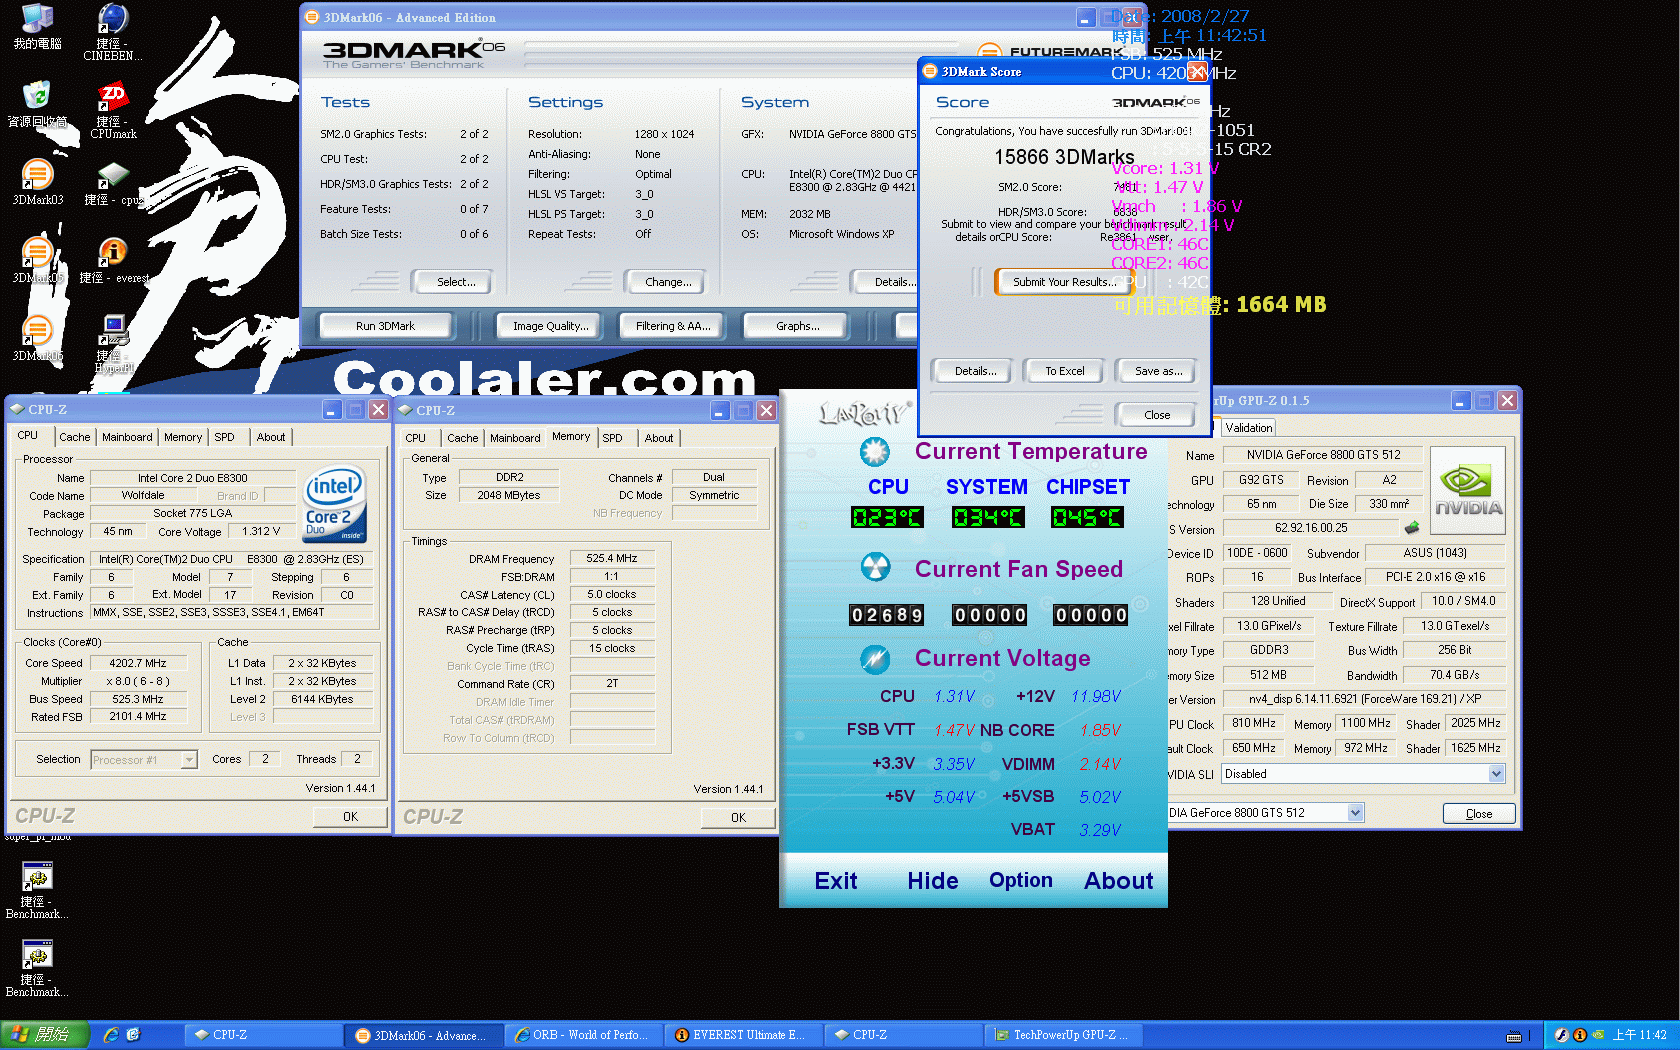
Task: Open the 我的電腦 desktop icon
Action: click(x=37, y=26)
